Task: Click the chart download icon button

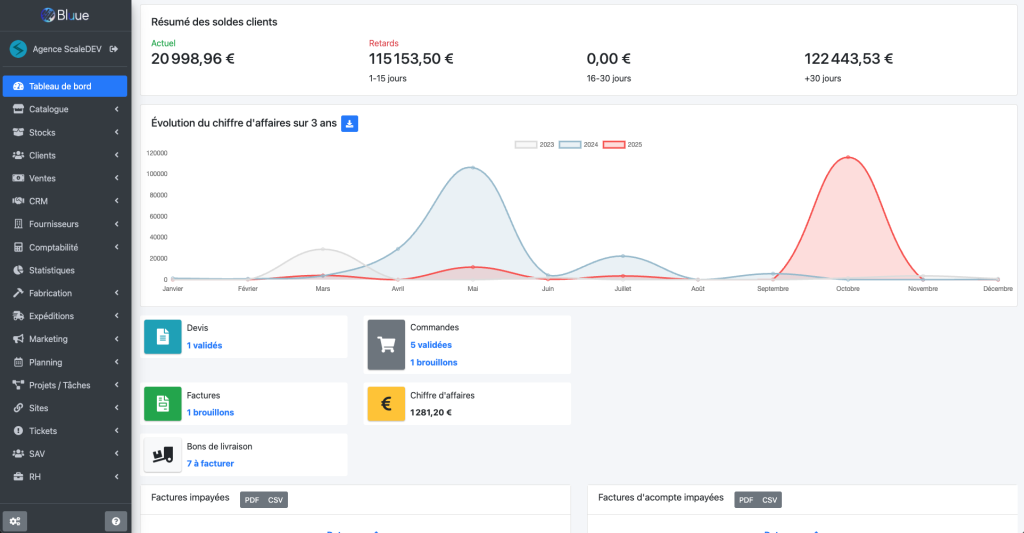Action: coord(350,124)
